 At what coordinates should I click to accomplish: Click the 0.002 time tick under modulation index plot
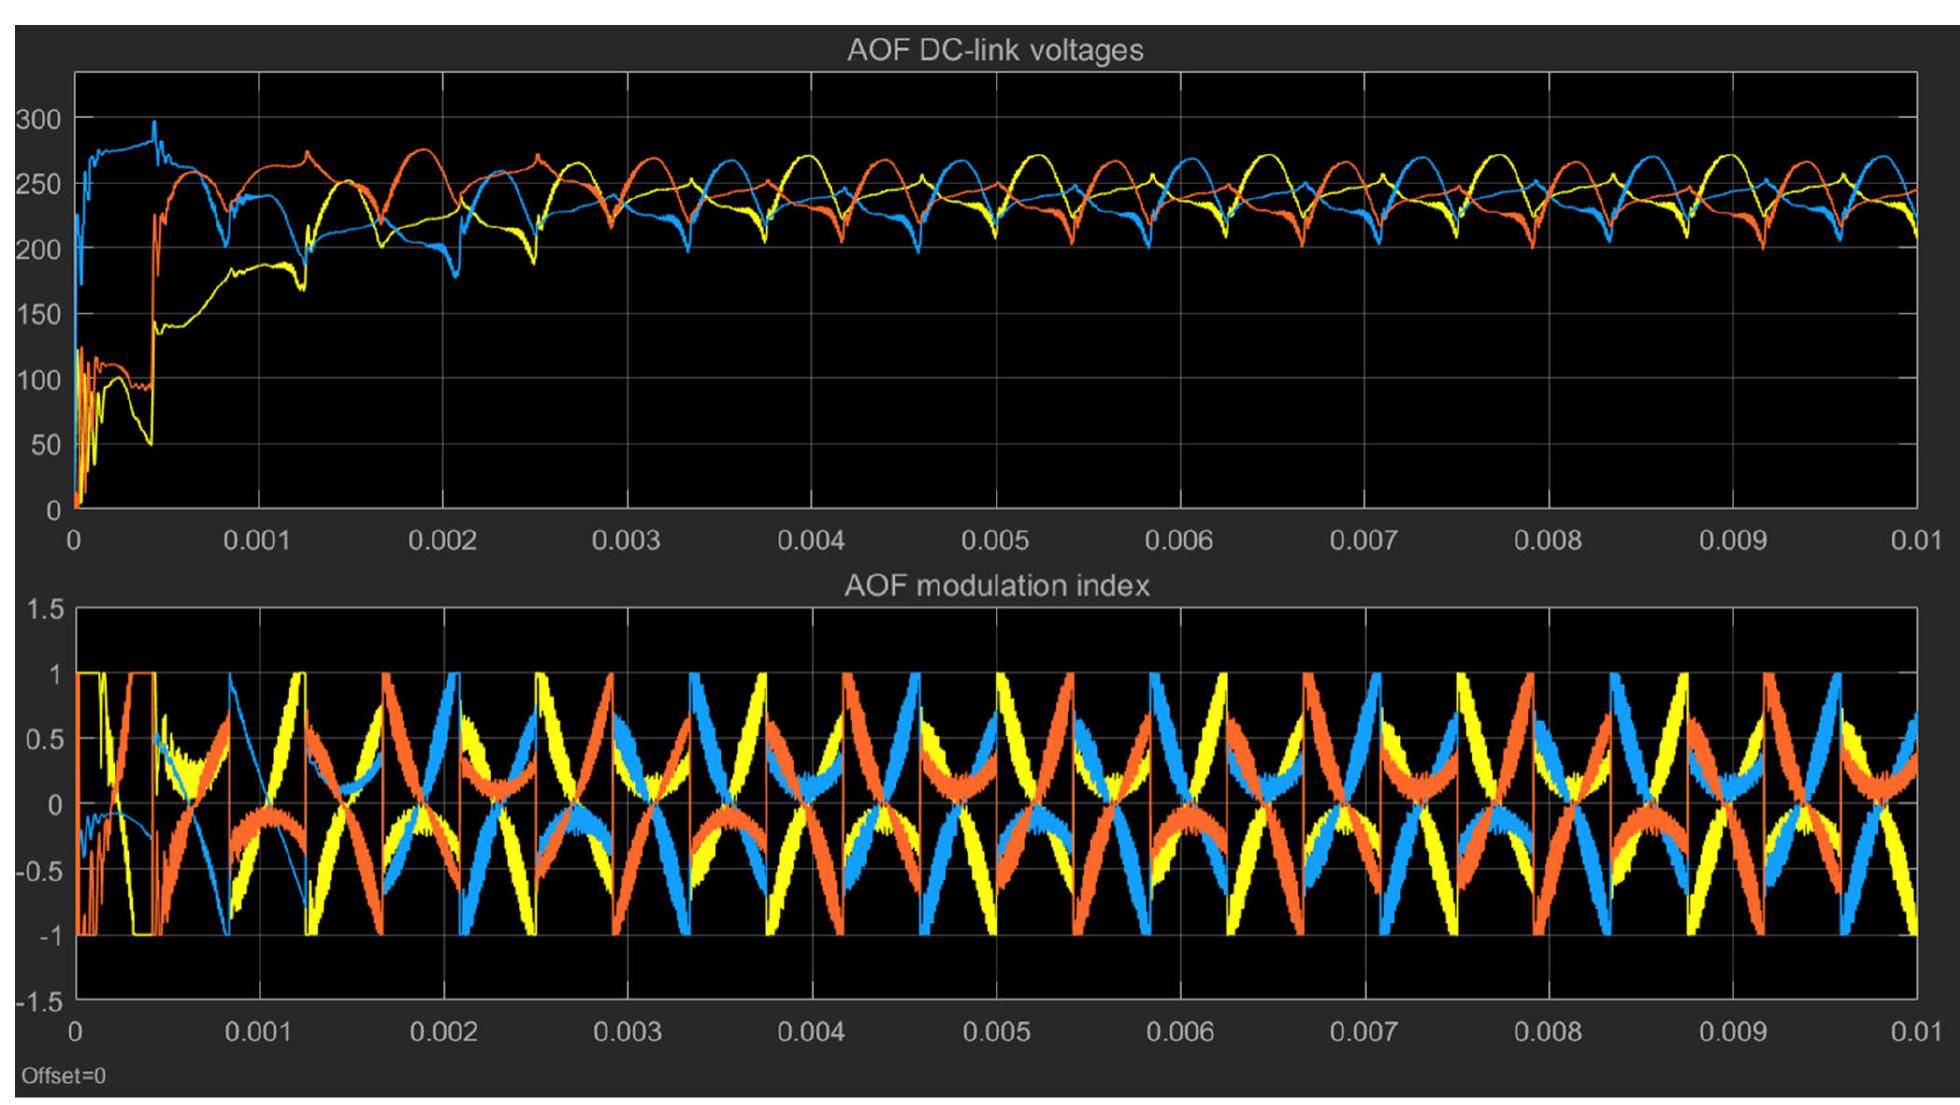[x=442, y=1031]
